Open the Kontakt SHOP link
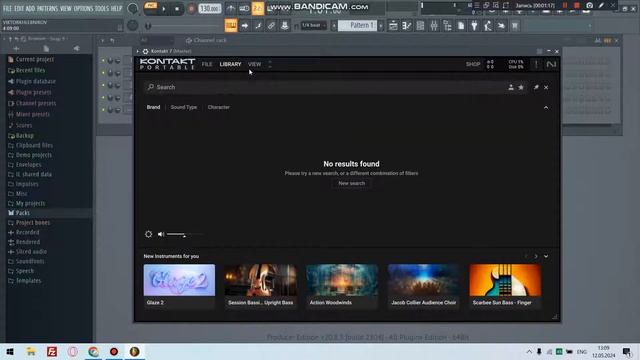Viewport: 640px width, 360px height. [473, 64]
